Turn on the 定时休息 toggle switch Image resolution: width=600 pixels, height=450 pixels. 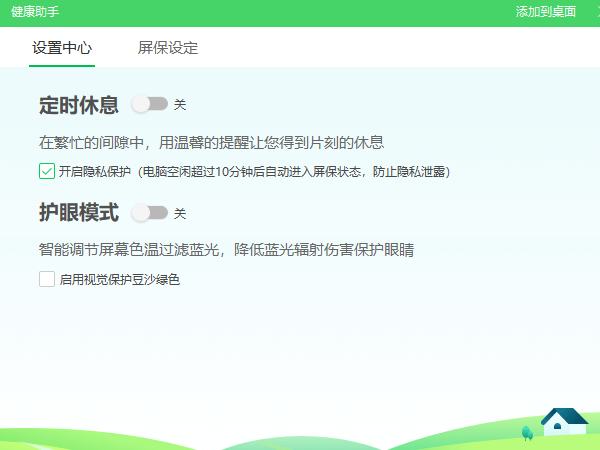pos(150,104)
